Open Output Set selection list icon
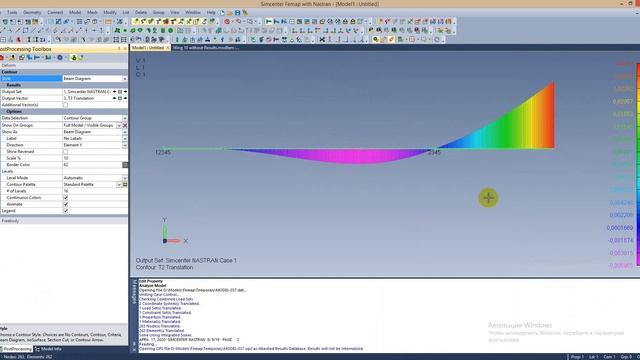Viewport: 640px width, 360px height. 120,91
